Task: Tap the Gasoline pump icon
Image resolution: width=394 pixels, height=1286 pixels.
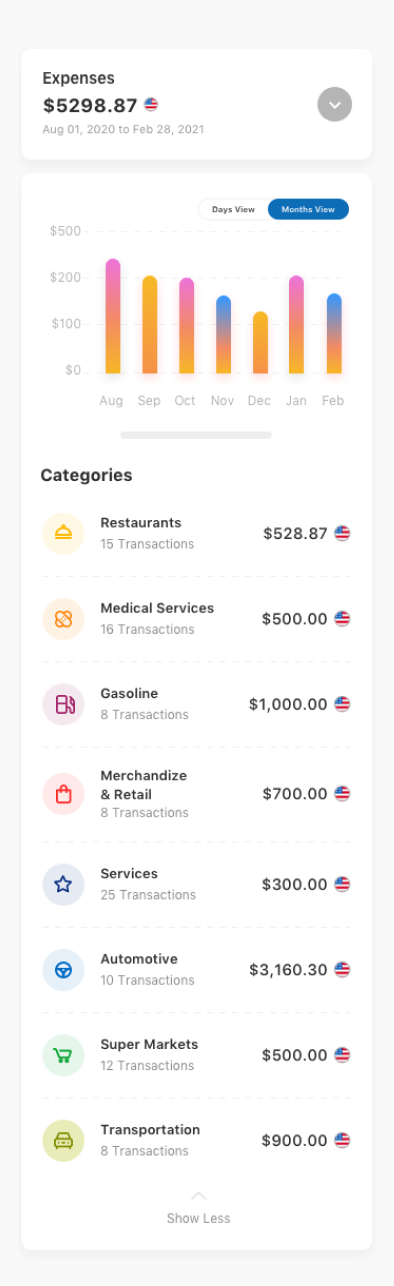Action: pos(63,704)
